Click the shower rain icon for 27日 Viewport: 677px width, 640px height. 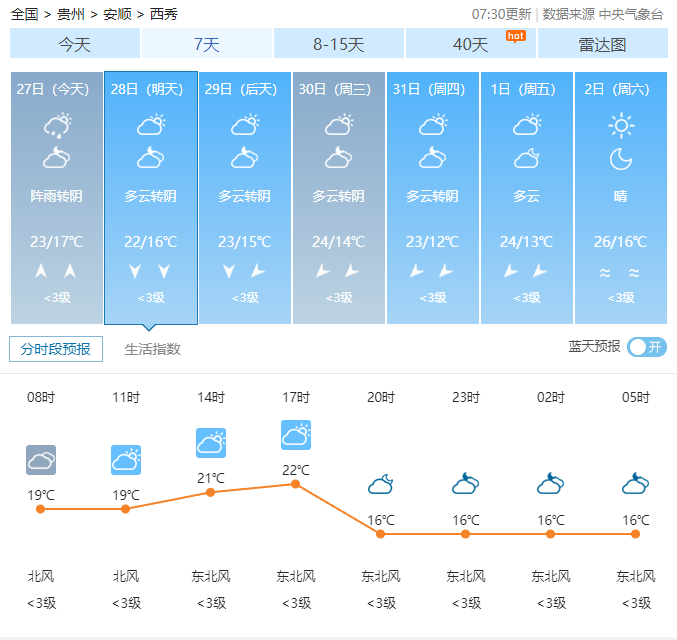[x=56, y=125]
